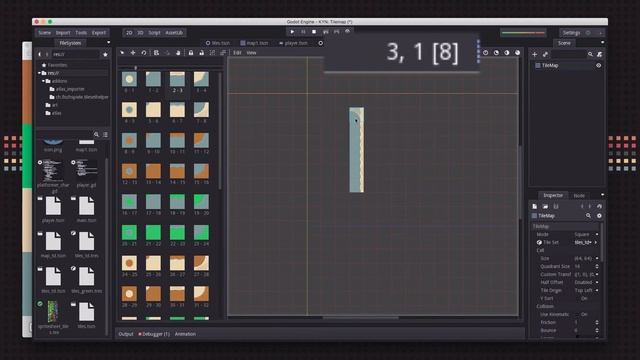Click the mirror/rotate 180 tile icon
The width and height of the screenshot is (640, 360).
(507, 53)
